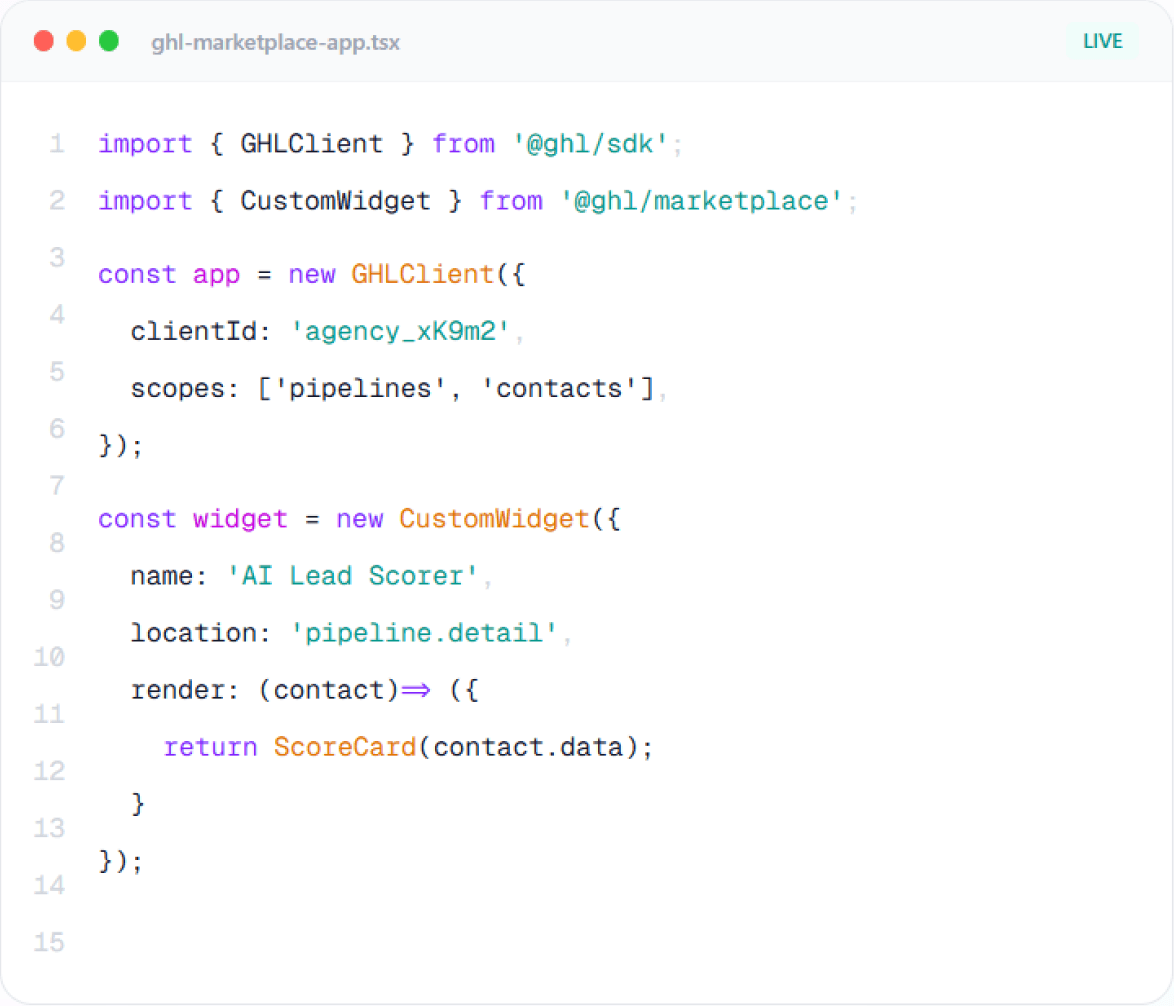The height and width of the screenshot is (1006, 1174).
Task: Click the GHLClient name in the first import
Action: [x=311, y=143]
